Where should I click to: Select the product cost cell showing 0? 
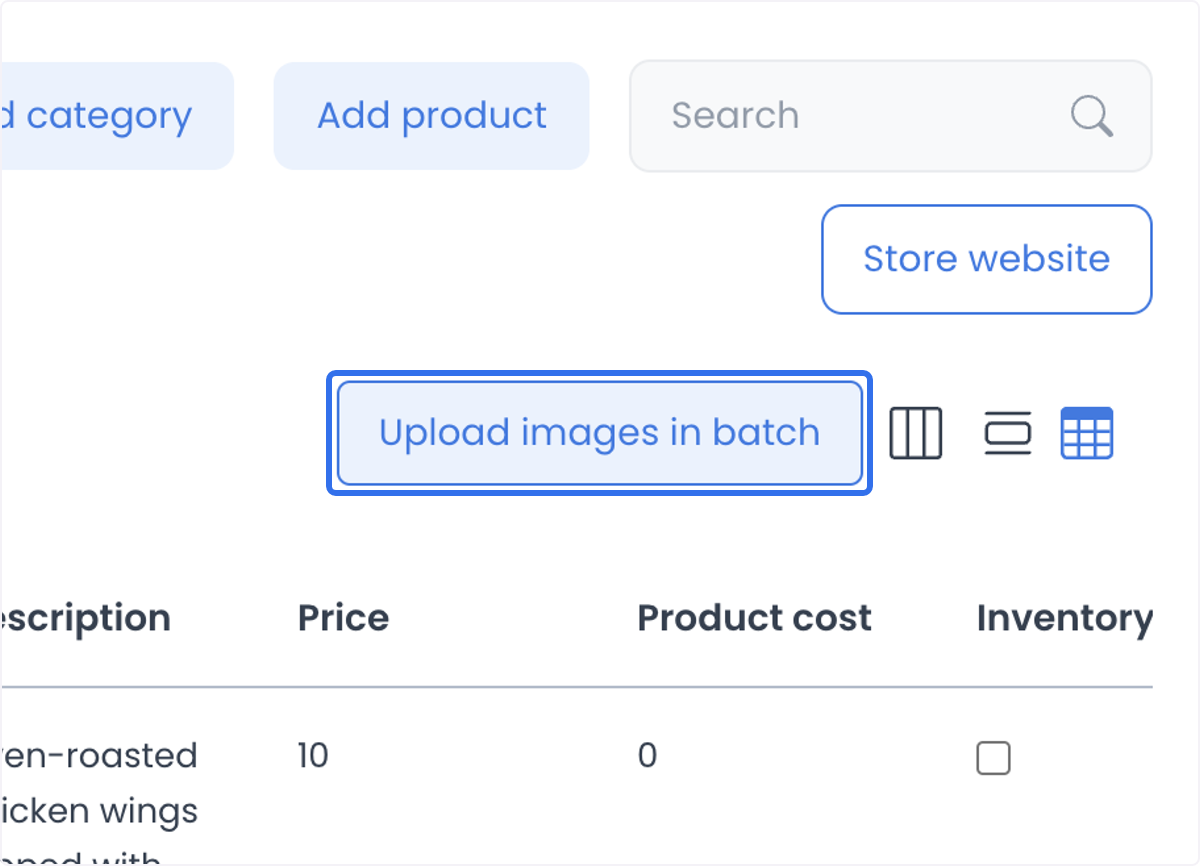point(647,755)
